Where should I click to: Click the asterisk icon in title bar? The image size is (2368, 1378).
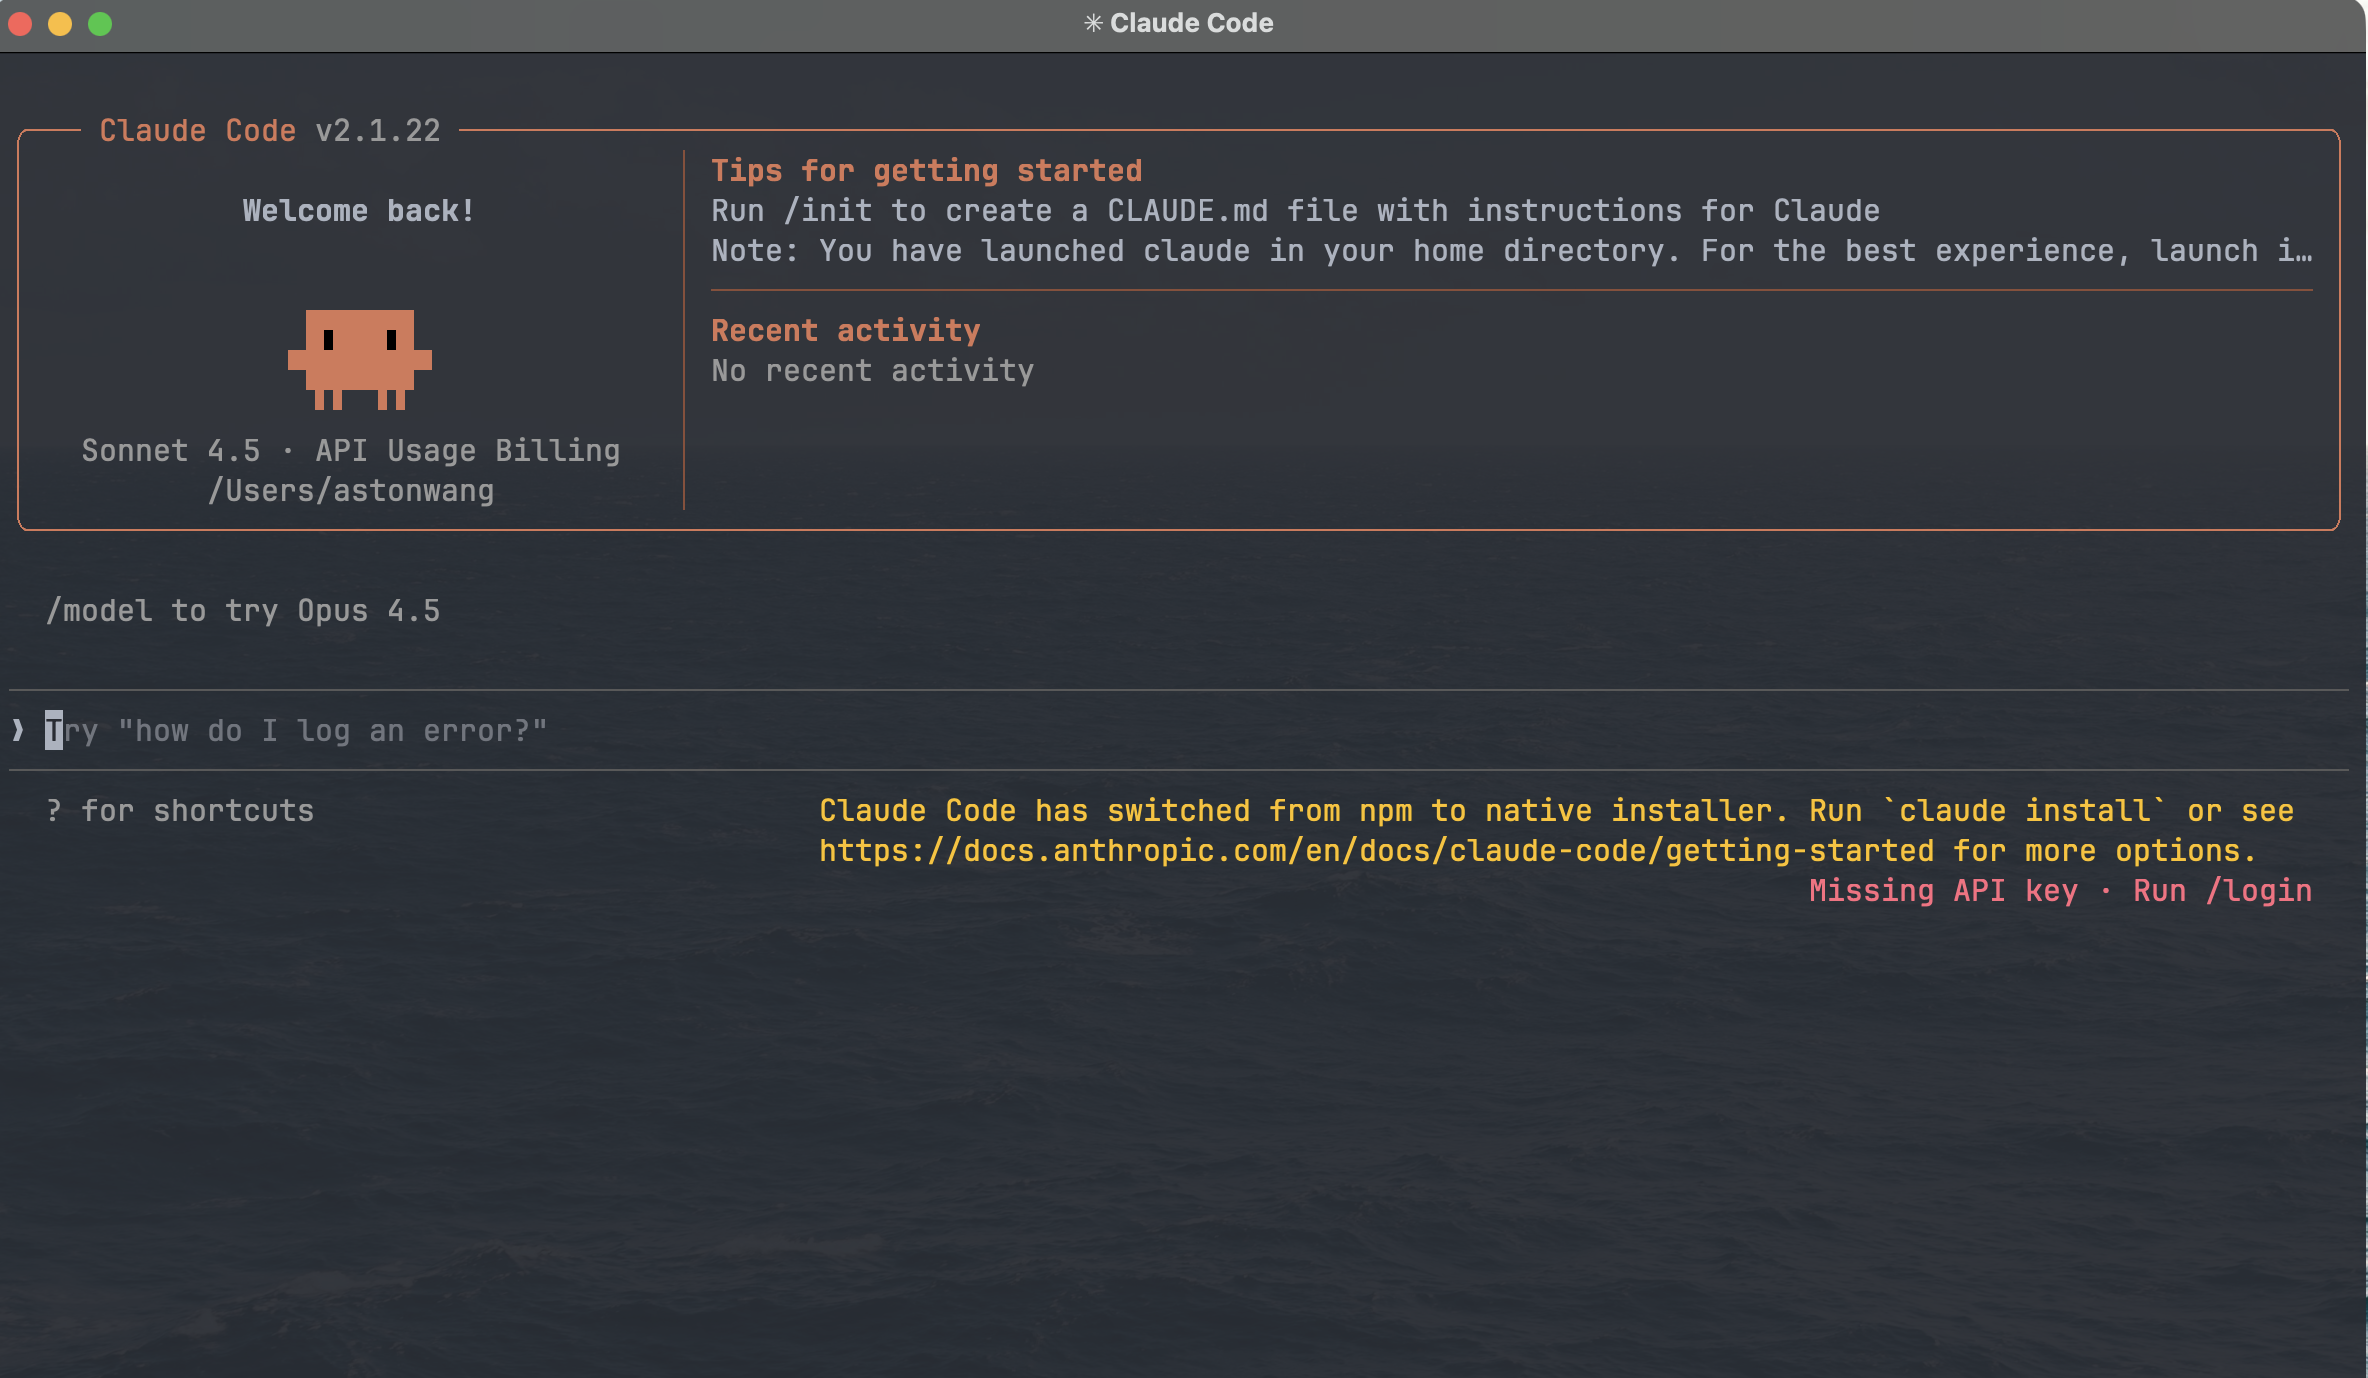[1093, 23]
